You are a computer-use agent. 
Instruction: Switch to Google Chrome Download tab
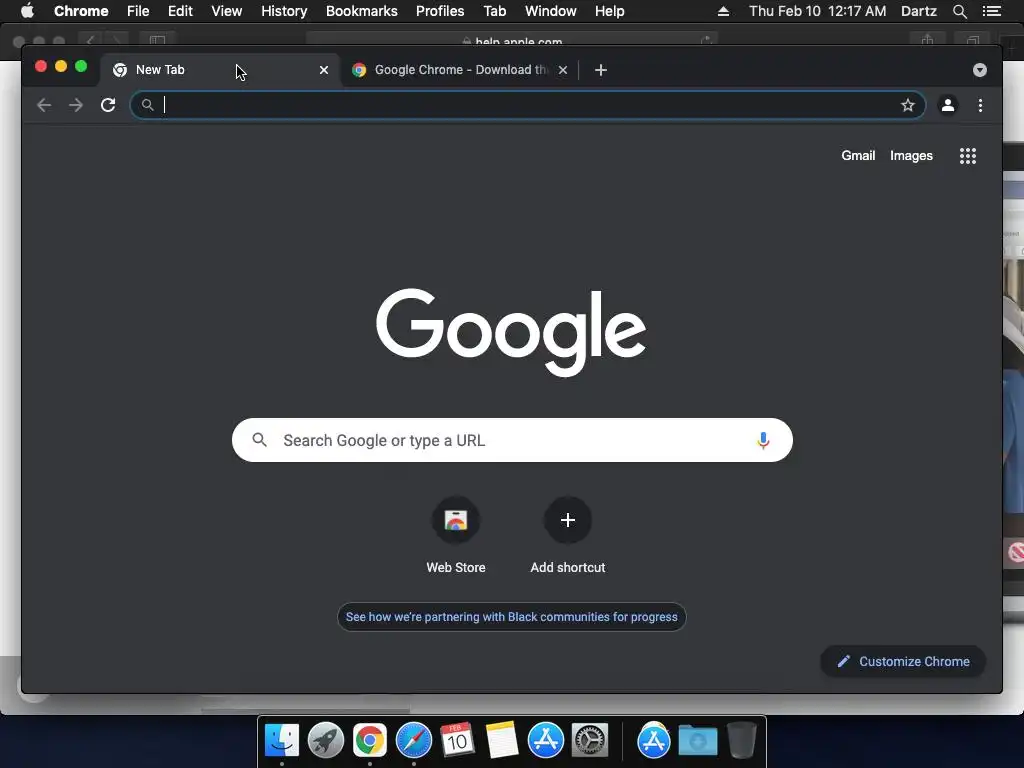click(x=460, y=70)
